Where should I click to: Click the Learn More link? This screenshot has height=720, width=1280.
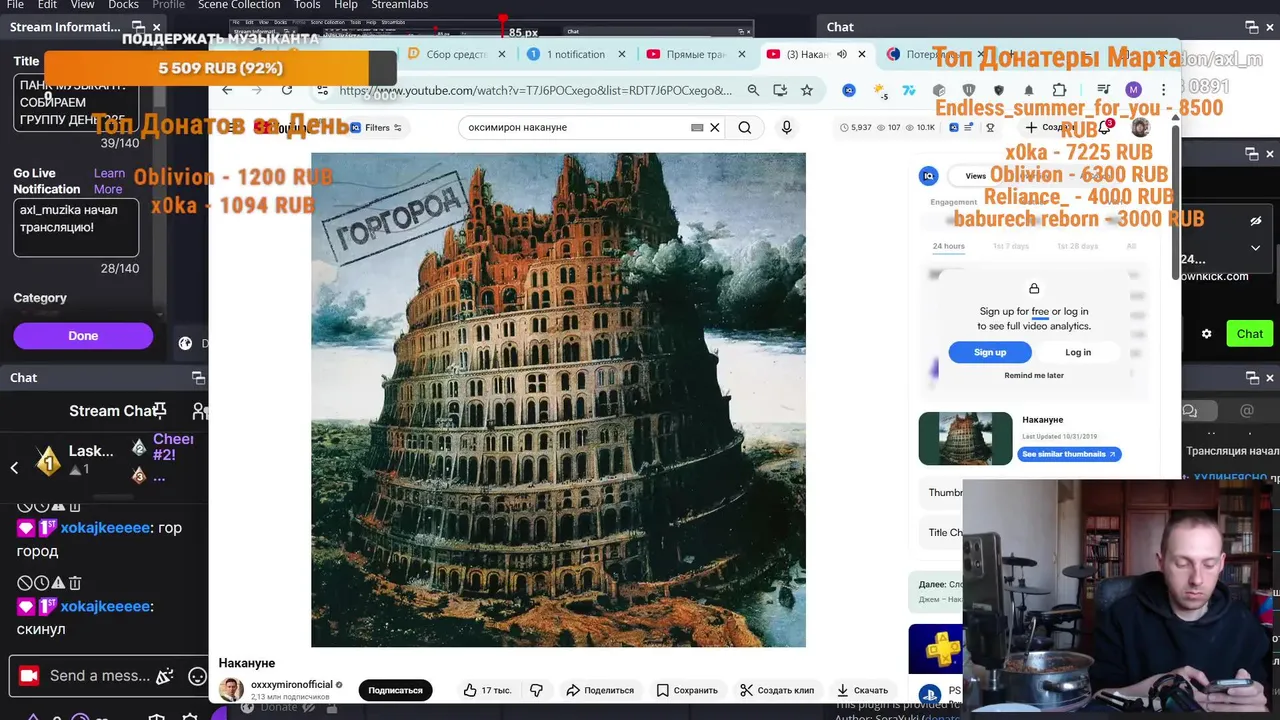109,181
